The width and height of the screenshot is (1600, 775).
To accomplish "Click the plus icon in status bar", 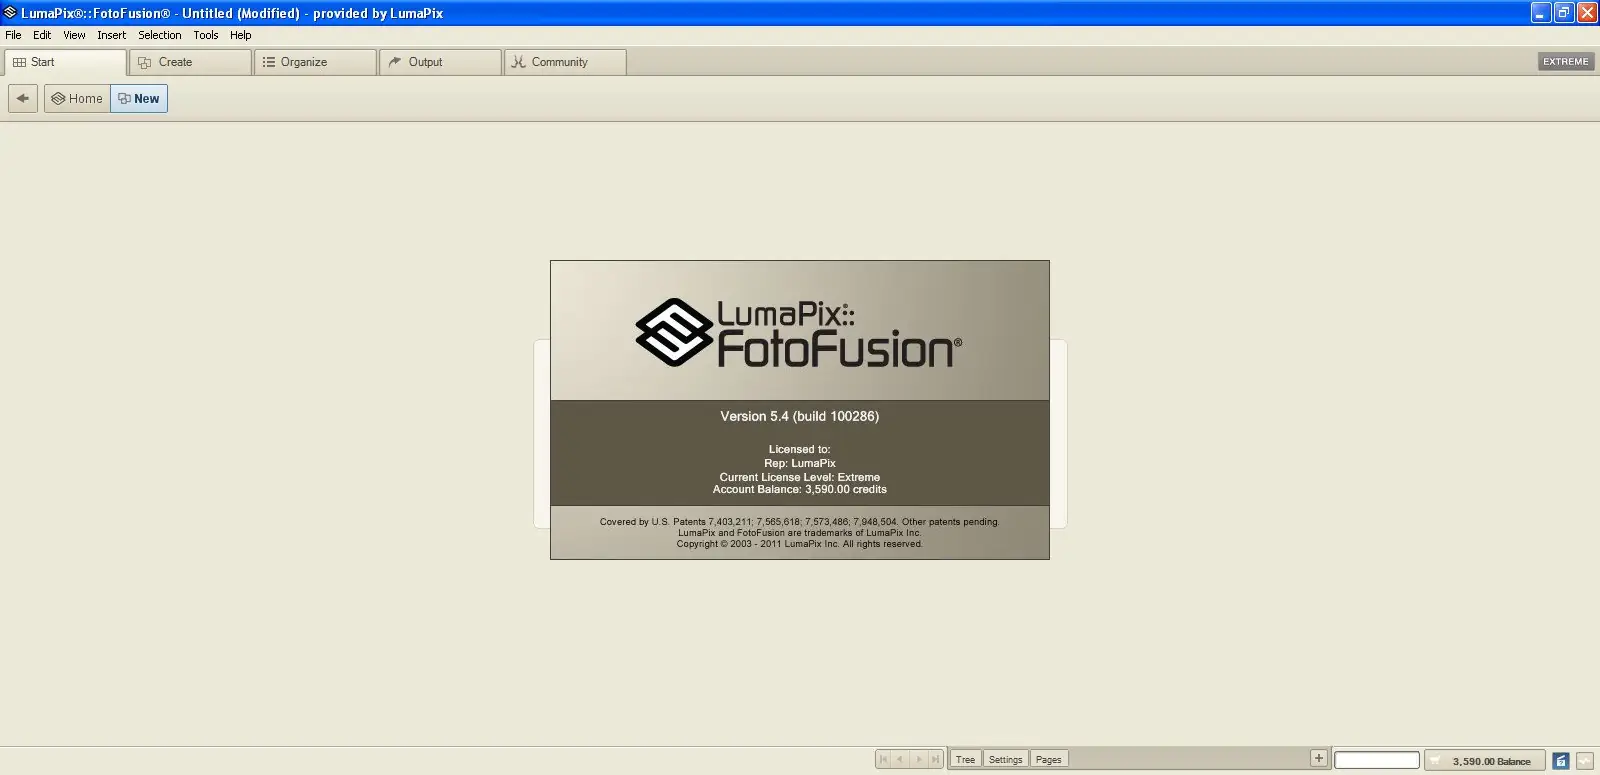I will (1319, 759).
